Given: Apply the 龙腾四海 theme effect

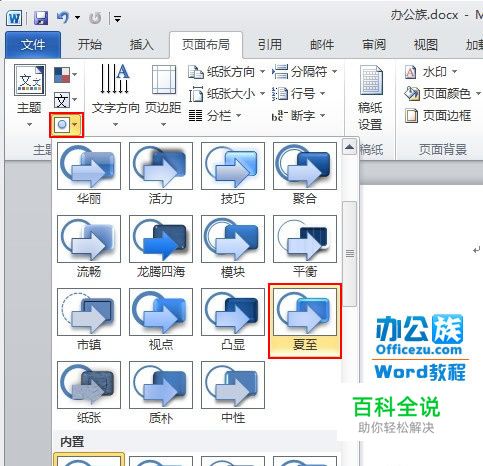Looking at the screenshot, I should pyautogui.click(x=161, y=246).
